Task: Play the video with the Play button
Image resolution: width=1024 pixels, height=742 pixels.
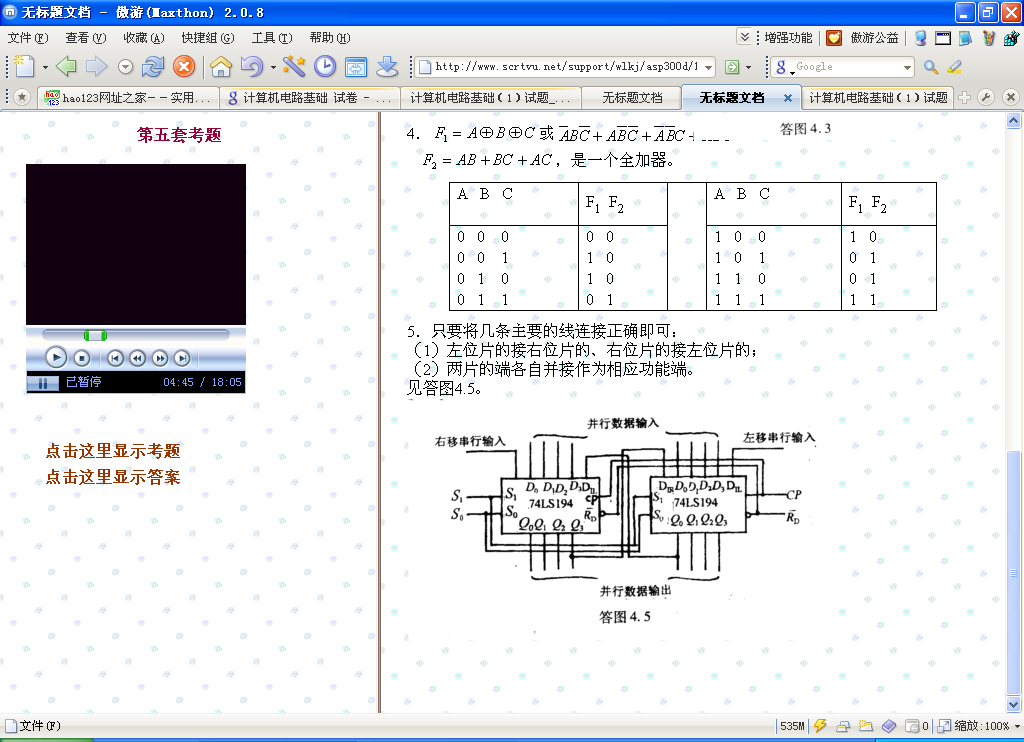Action: point(56,357)
